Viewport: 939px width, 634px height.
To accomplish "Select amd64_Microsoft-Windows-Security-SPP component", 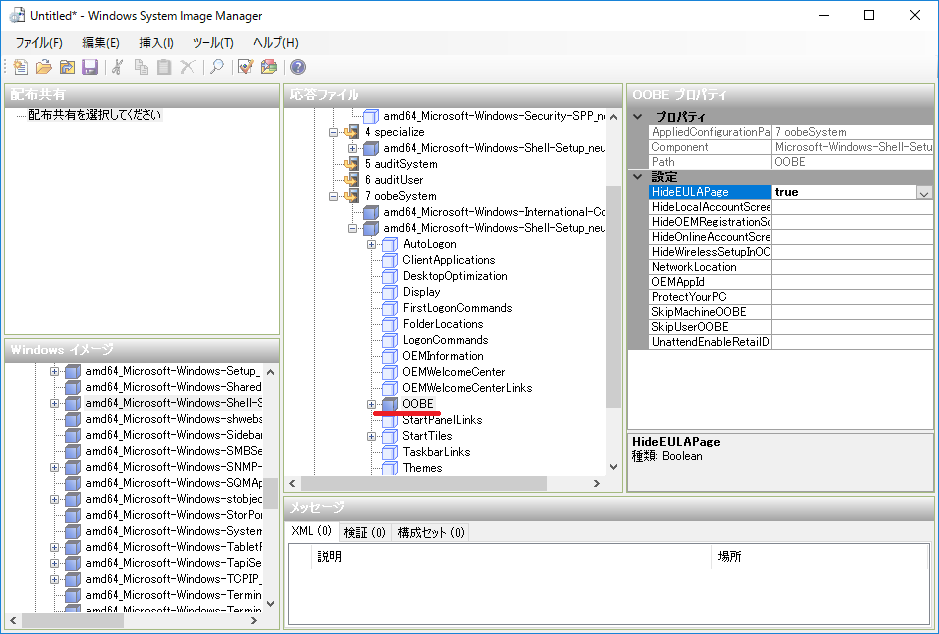I will click(494, 116).
